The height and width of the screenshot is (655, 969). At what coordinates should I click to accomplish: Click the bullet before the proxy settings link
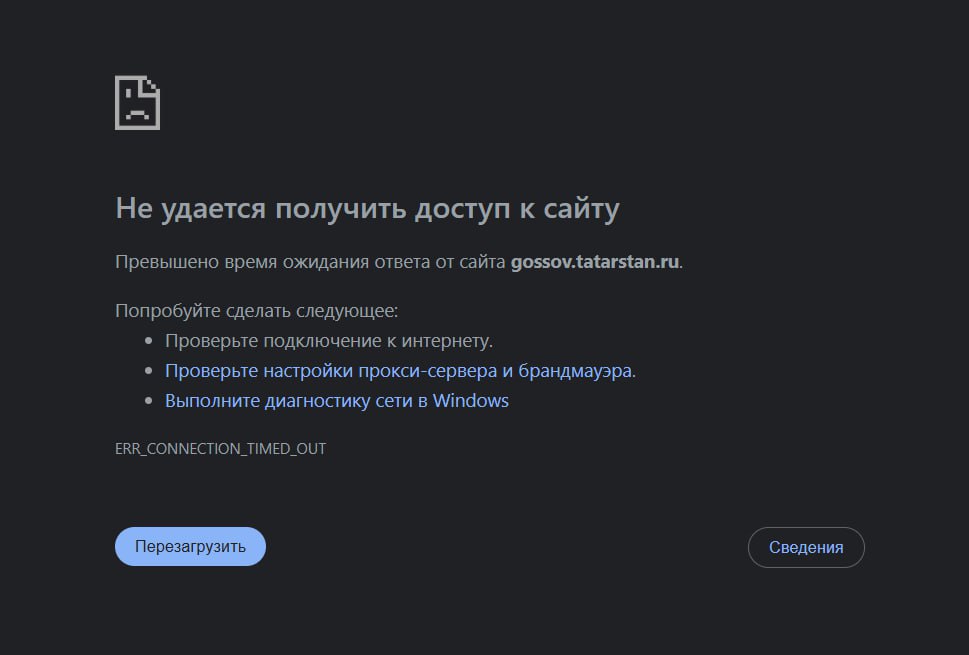[149, 371]
